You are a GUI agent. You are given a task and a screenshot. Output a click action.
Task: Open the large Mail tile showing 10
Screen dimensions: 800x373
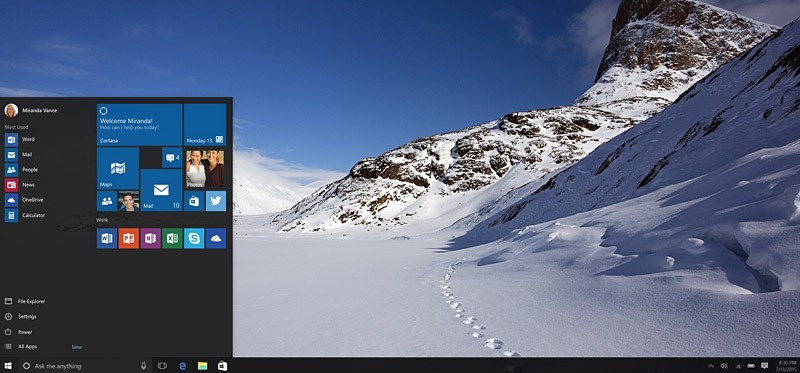tap(161, 190)
